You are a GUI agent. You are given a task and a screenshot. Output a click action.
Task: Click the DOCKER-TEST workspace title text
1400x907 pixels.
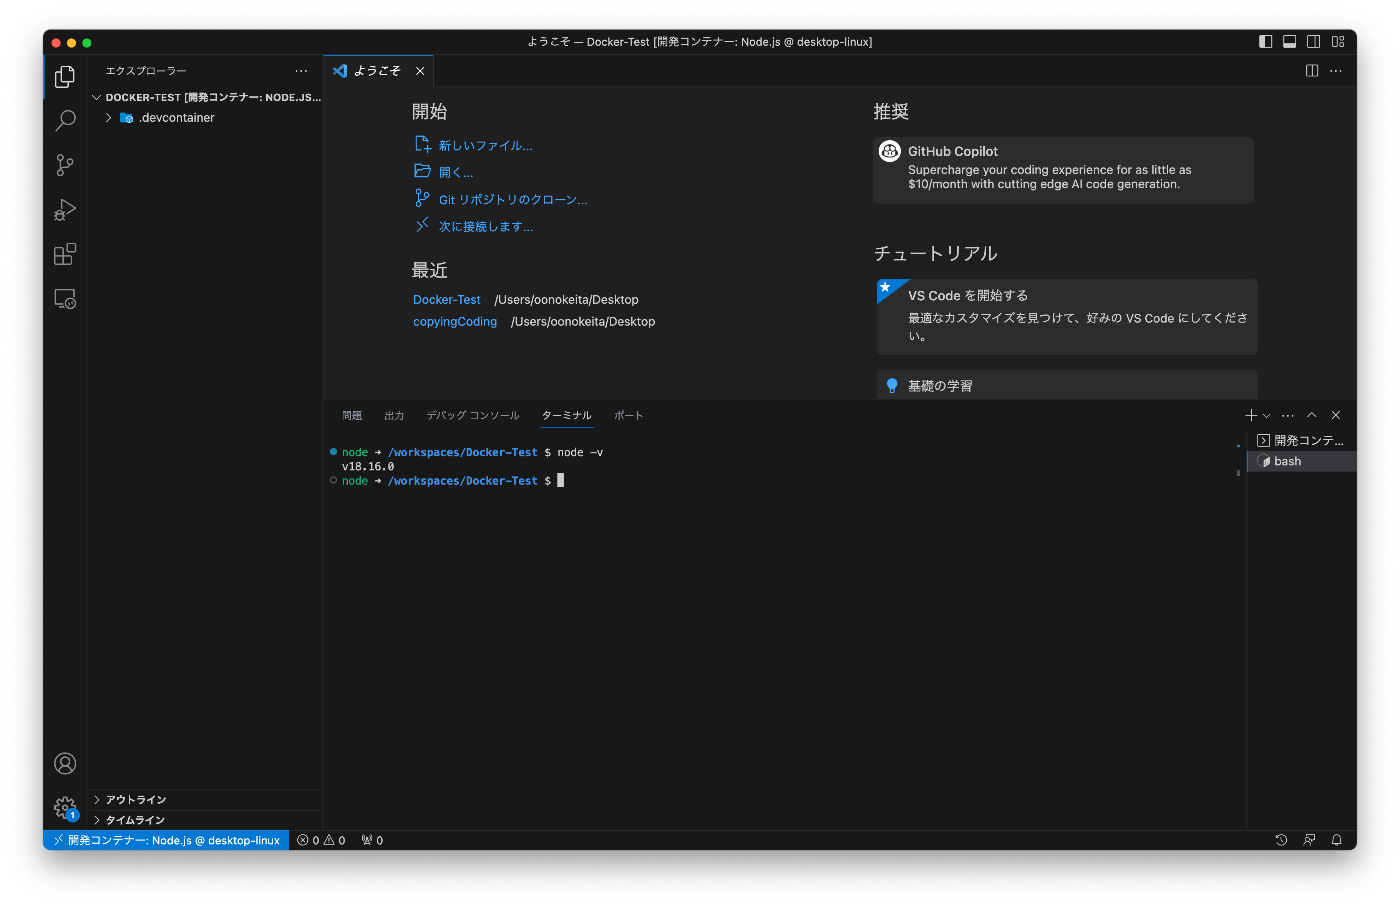point(213,98)
